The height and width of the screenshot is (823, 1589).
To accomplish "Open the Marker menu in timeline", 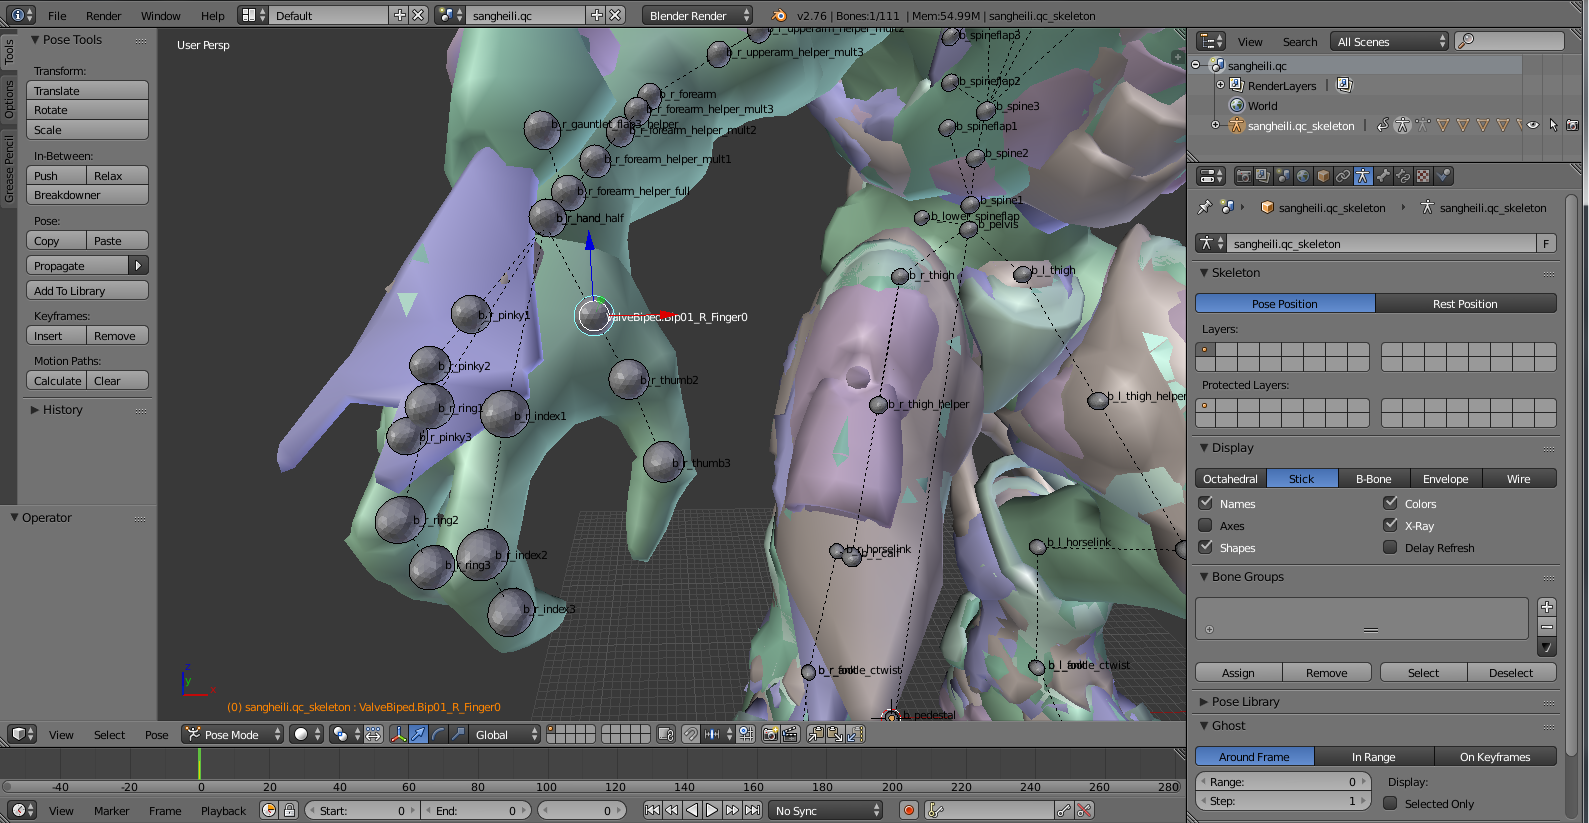I will 111,810.
